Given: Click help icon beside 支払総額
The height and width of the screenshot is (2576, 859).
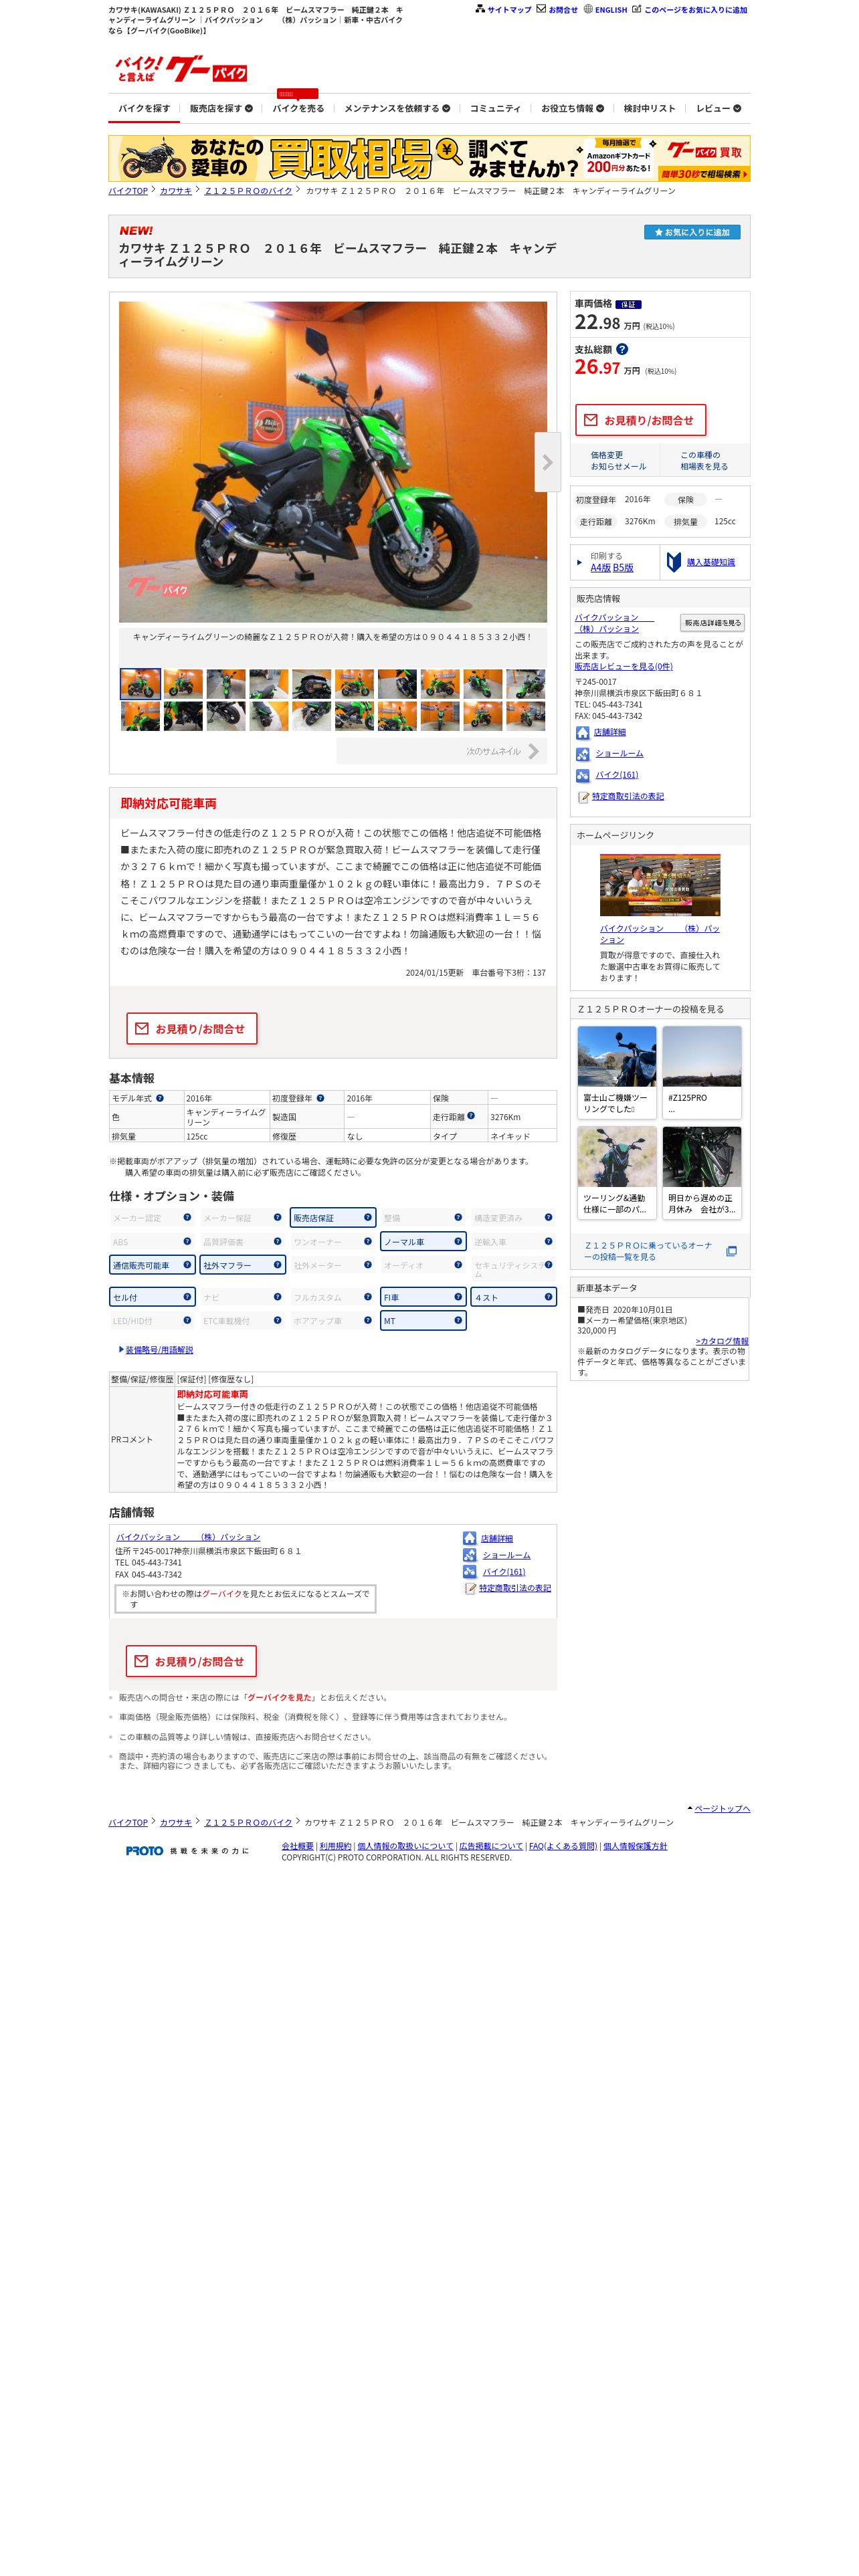Looking at the screenshot, I should coord(622,349).
